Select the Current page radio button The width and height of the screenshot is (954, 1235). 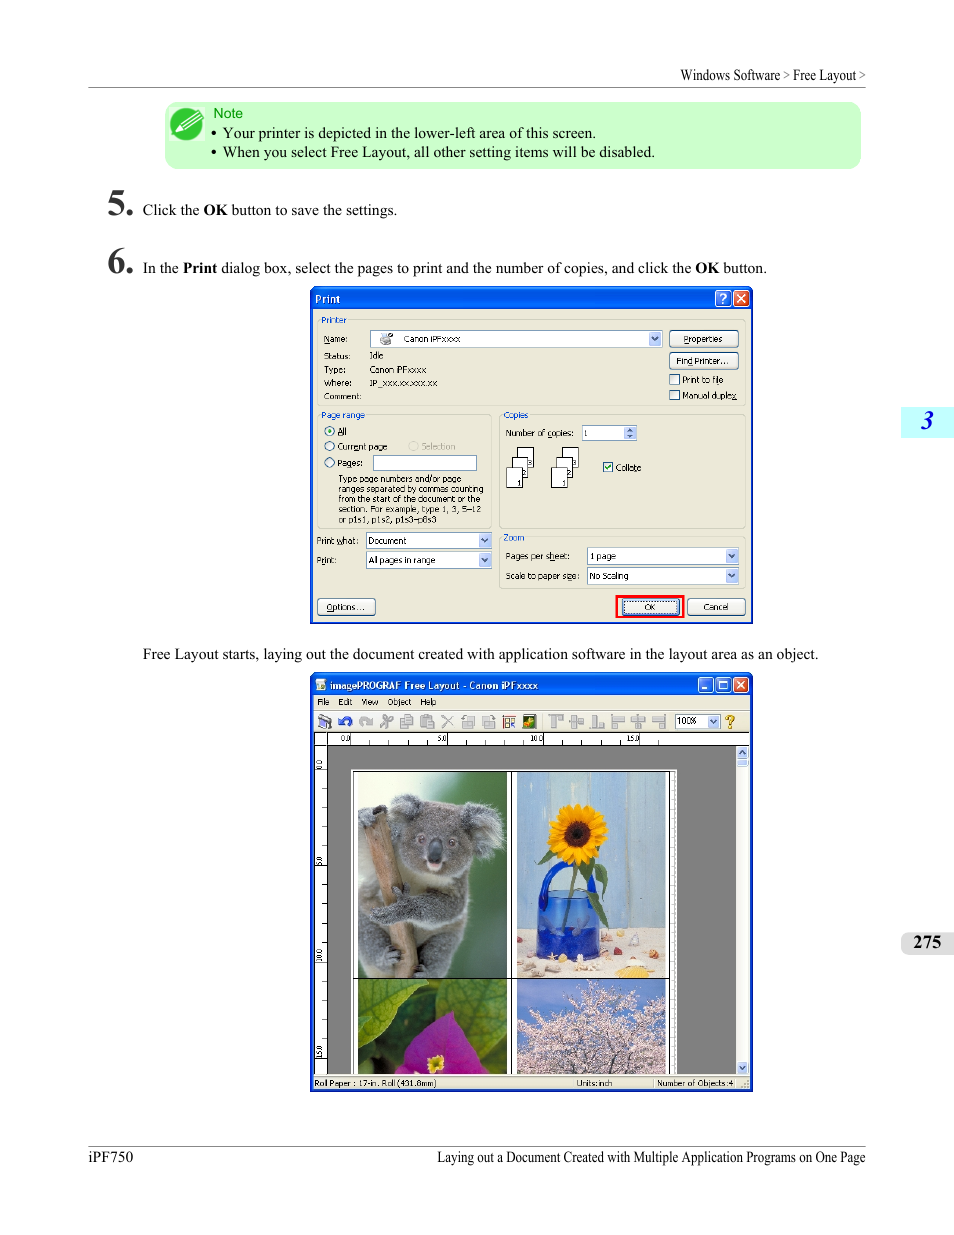point(330,447)
